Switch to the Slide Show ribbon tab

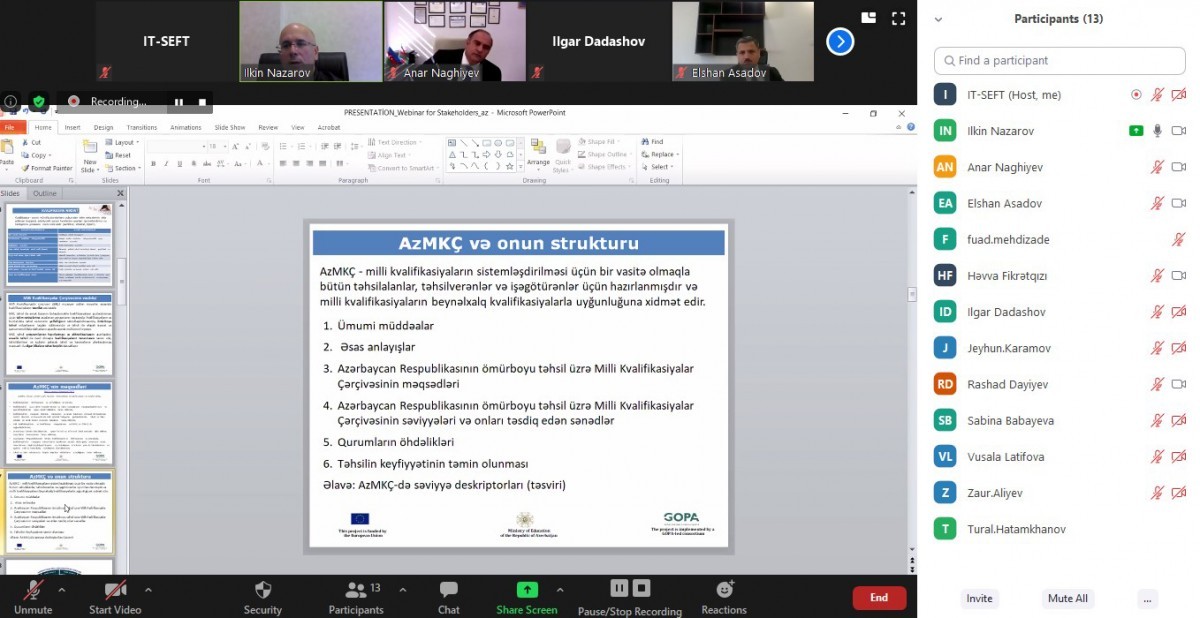[230, 128]
